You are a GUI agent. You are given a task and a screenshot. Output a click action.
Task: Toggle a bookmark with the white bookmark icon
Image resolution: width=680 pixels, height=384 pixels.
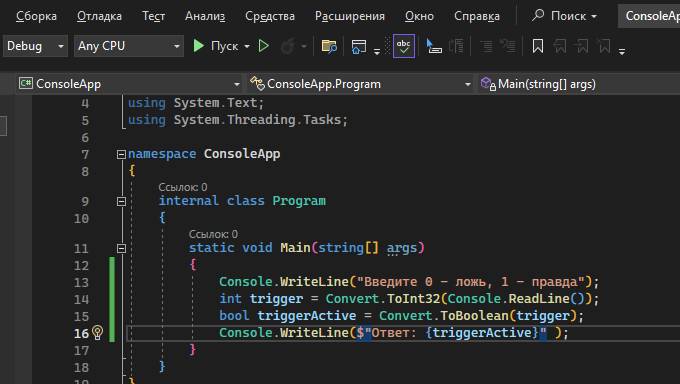[538, 46]
